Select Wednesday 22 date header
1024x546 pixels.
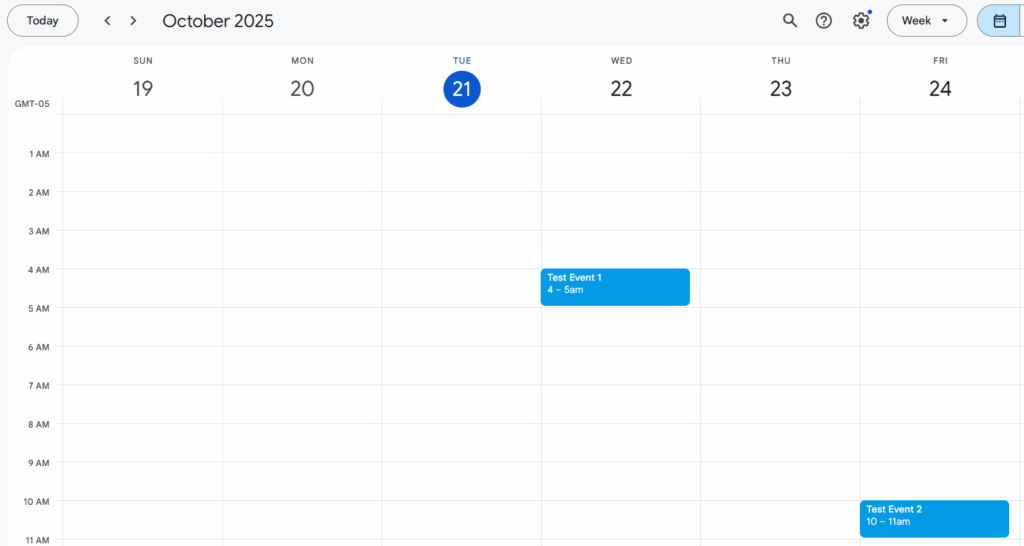[621, 89]
